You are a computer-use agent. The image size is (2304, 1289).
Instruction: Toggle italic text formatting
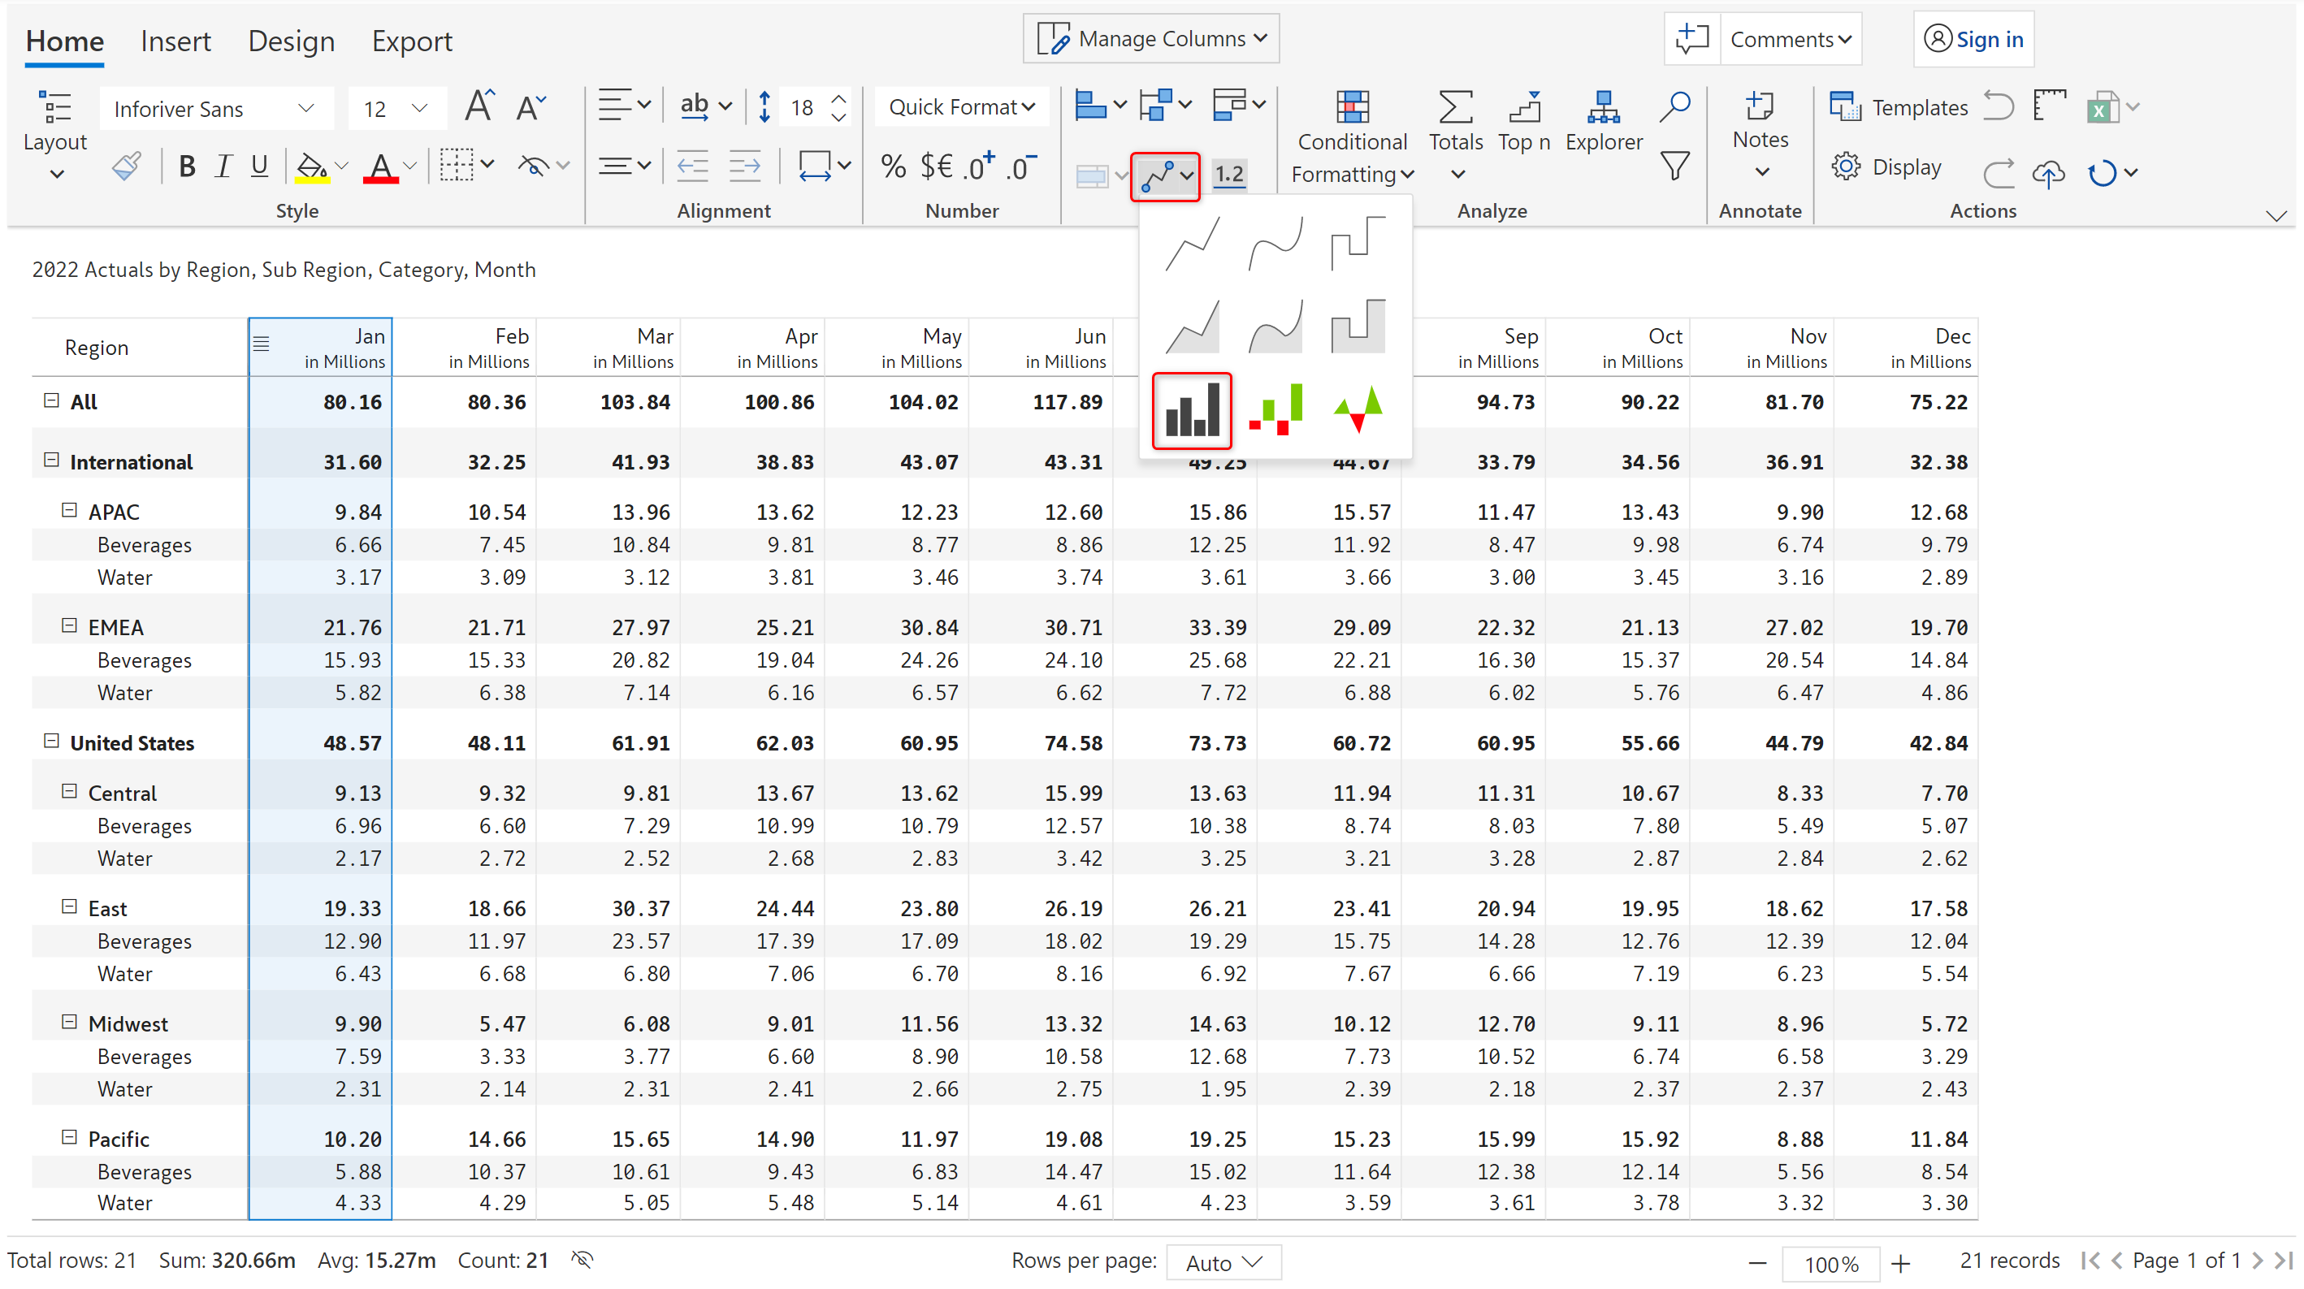[223, 166]
